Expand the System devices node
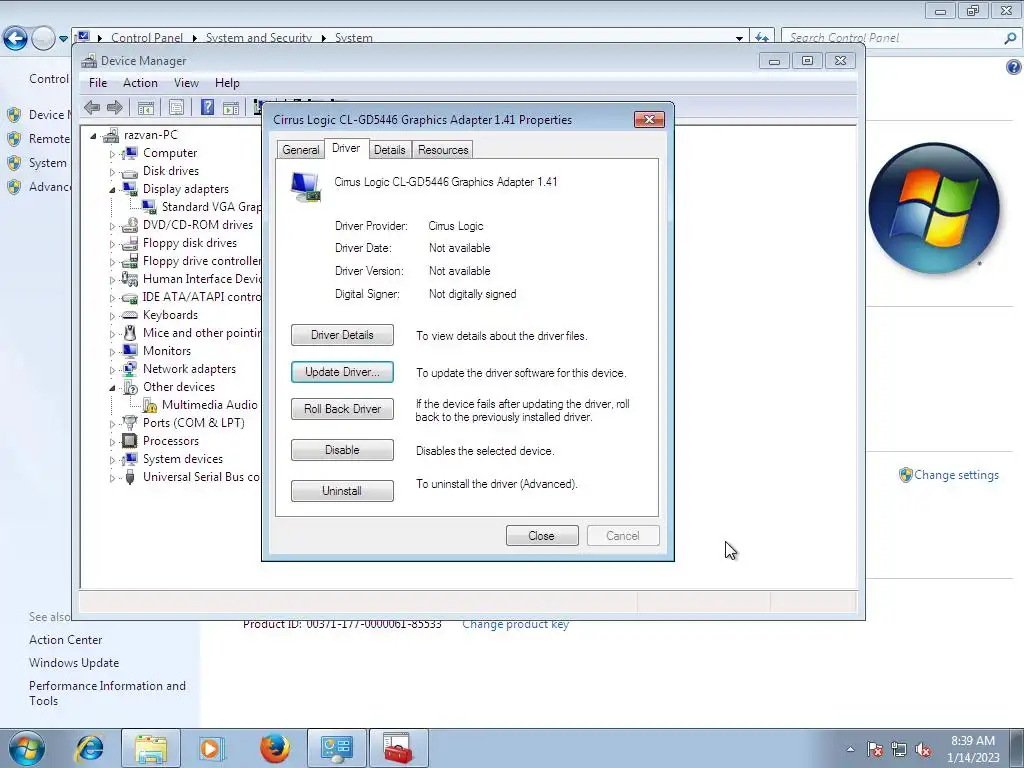This screenshot has height=768, width=1024. tap(112, 460)
